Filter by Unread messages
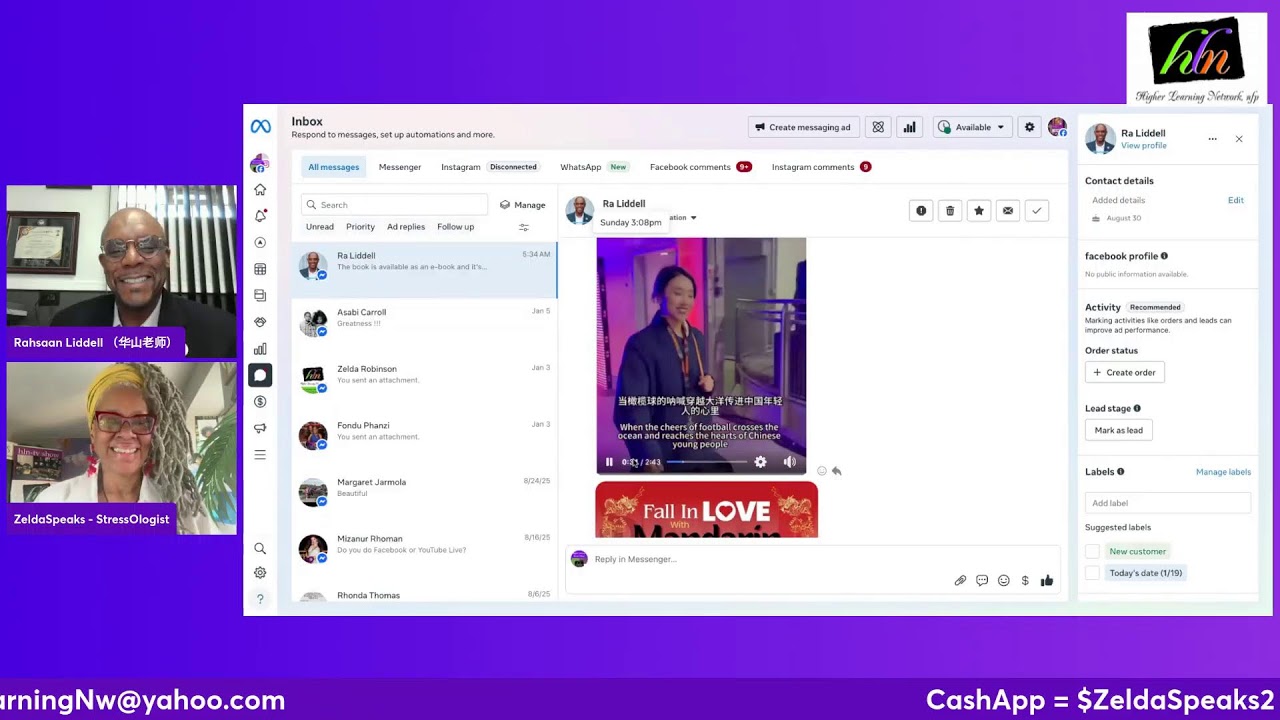 click(320, 227)
